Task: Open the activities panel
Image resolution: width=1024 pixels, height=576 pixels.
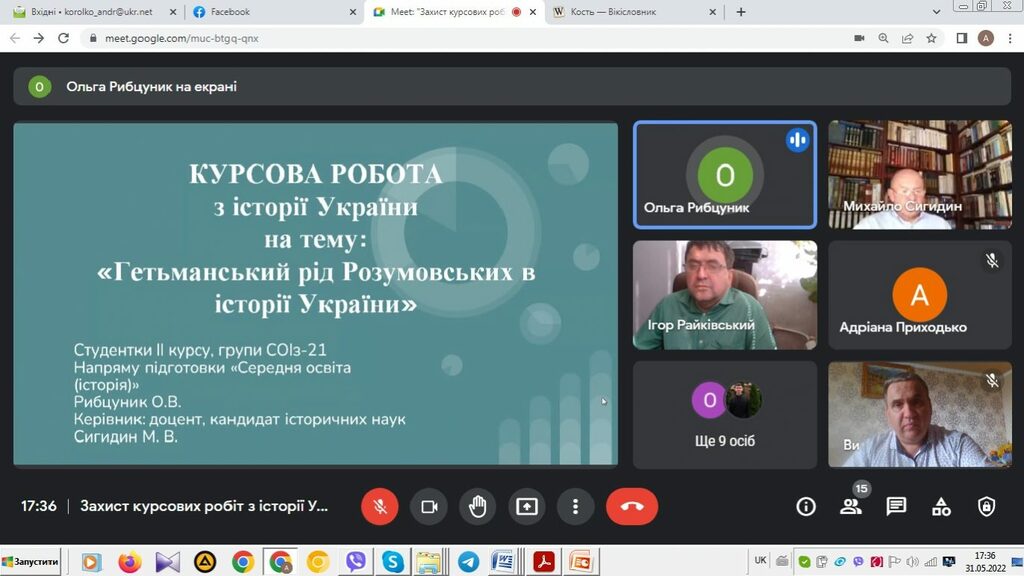Action: tap(941, 506)
